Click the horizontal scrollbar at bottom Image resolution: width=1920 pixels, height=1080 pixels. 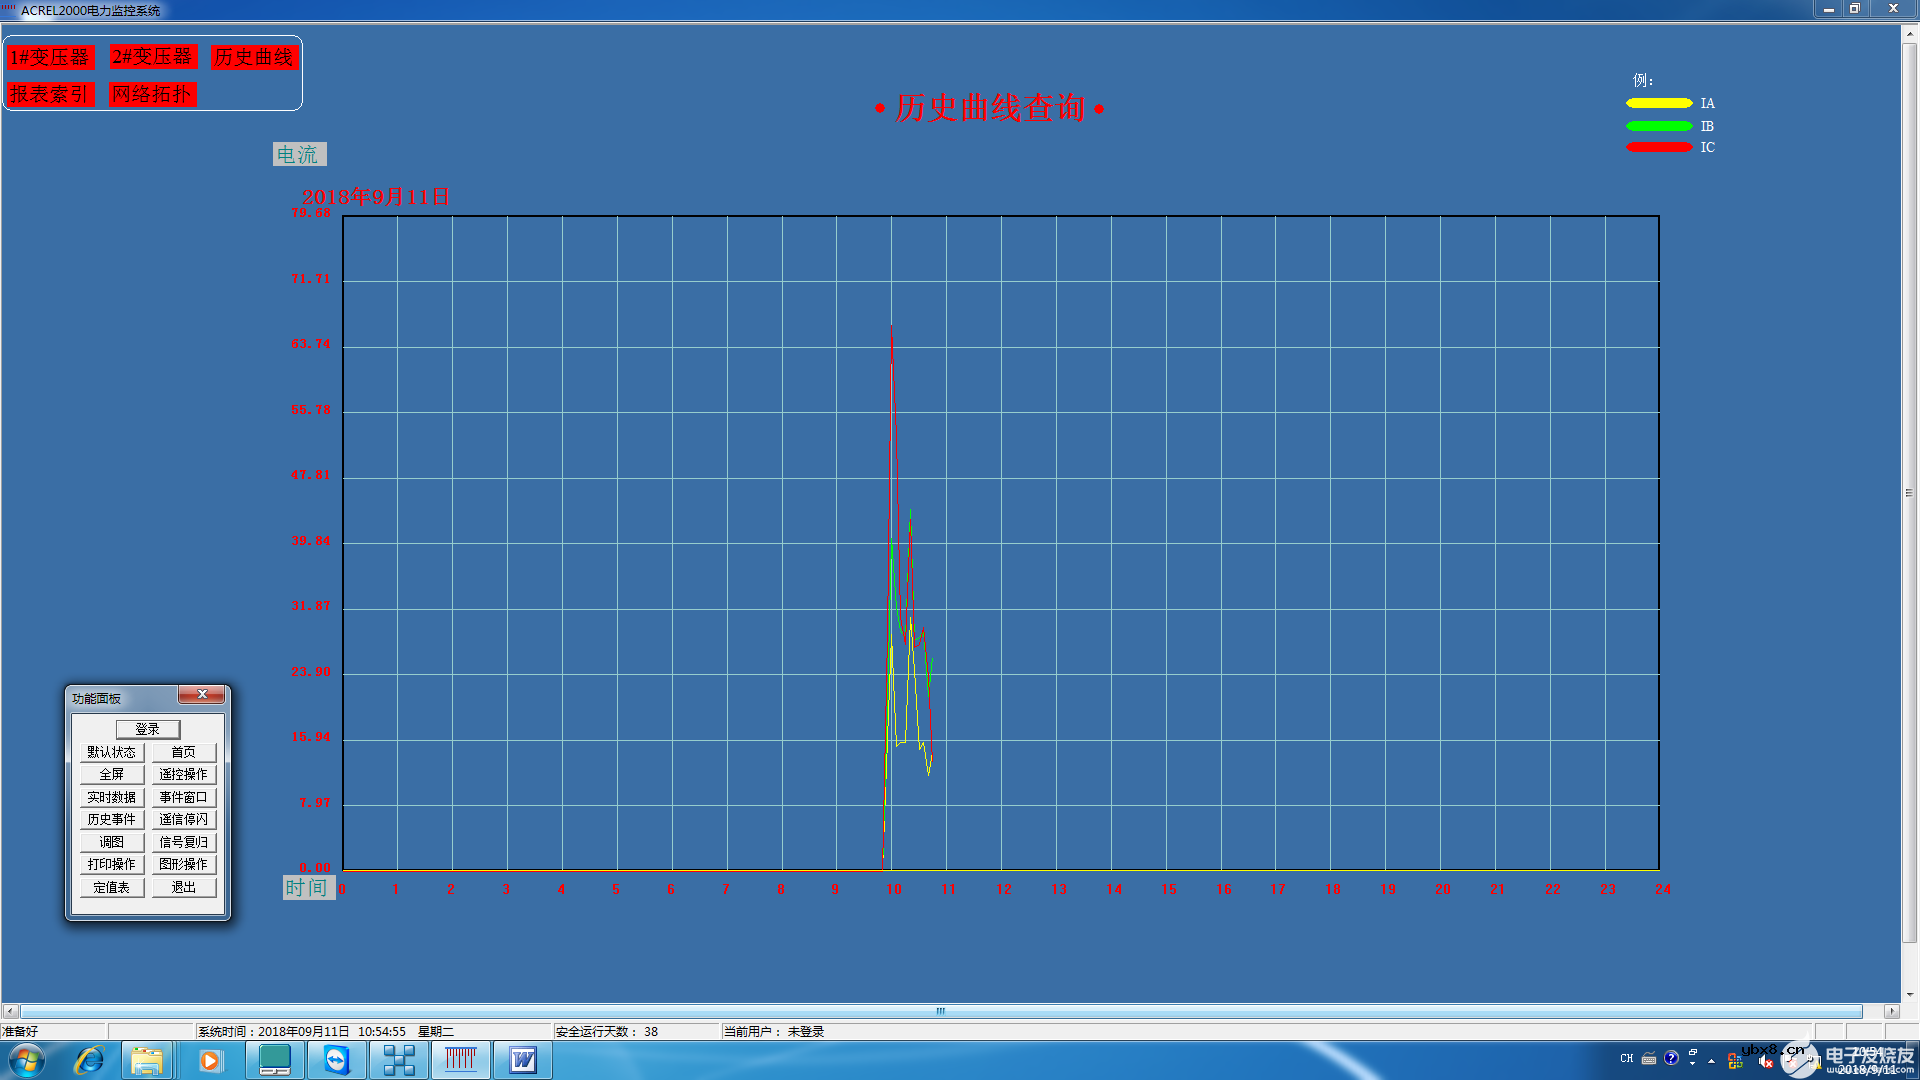pos(940,1011)
